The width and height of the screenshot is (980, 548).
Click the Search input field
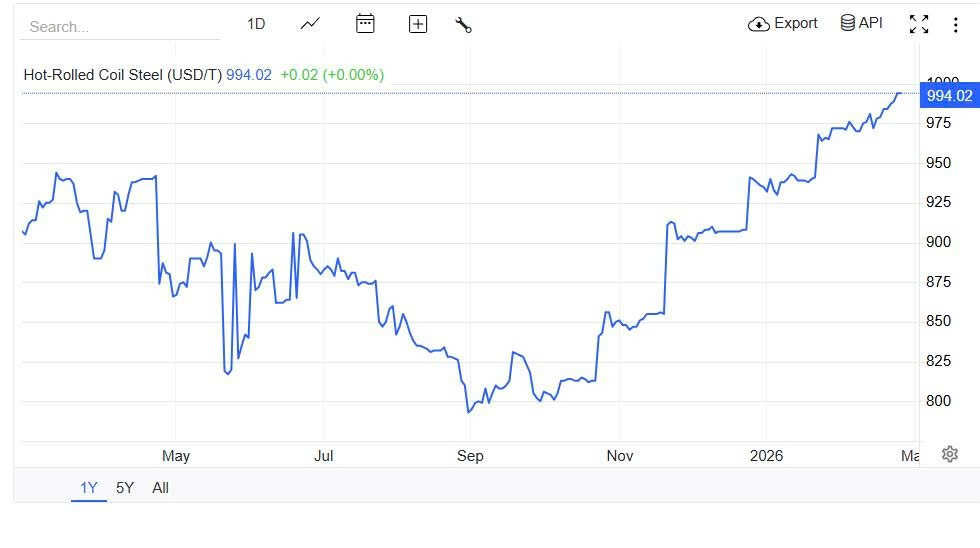120,27
